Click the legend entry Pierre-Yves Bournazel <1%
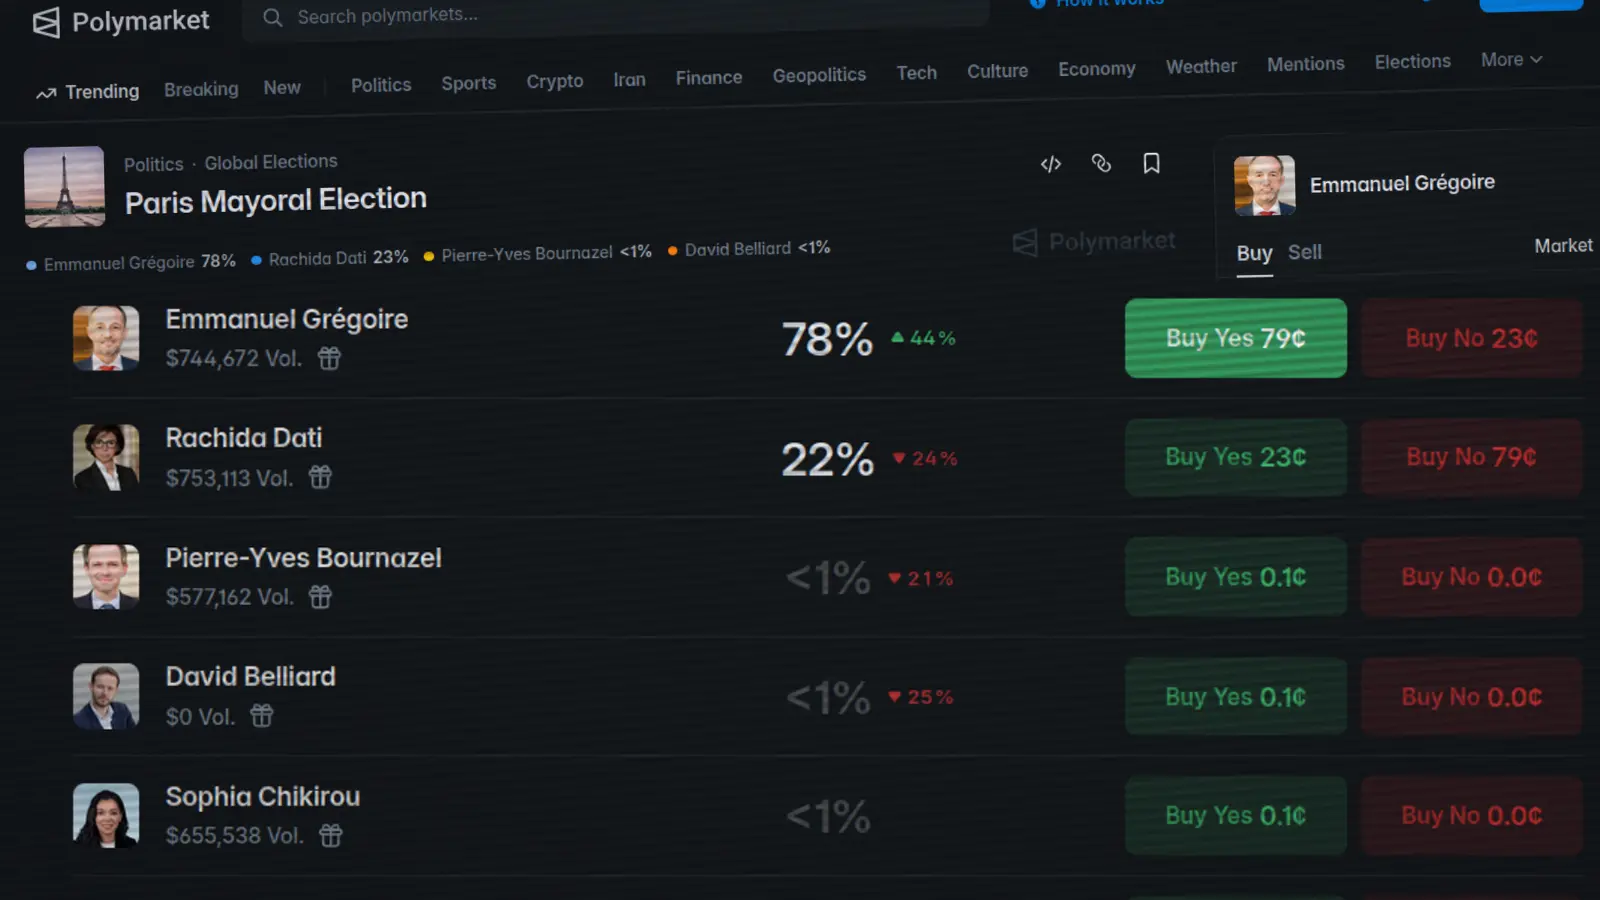 [x=538, y=253]
